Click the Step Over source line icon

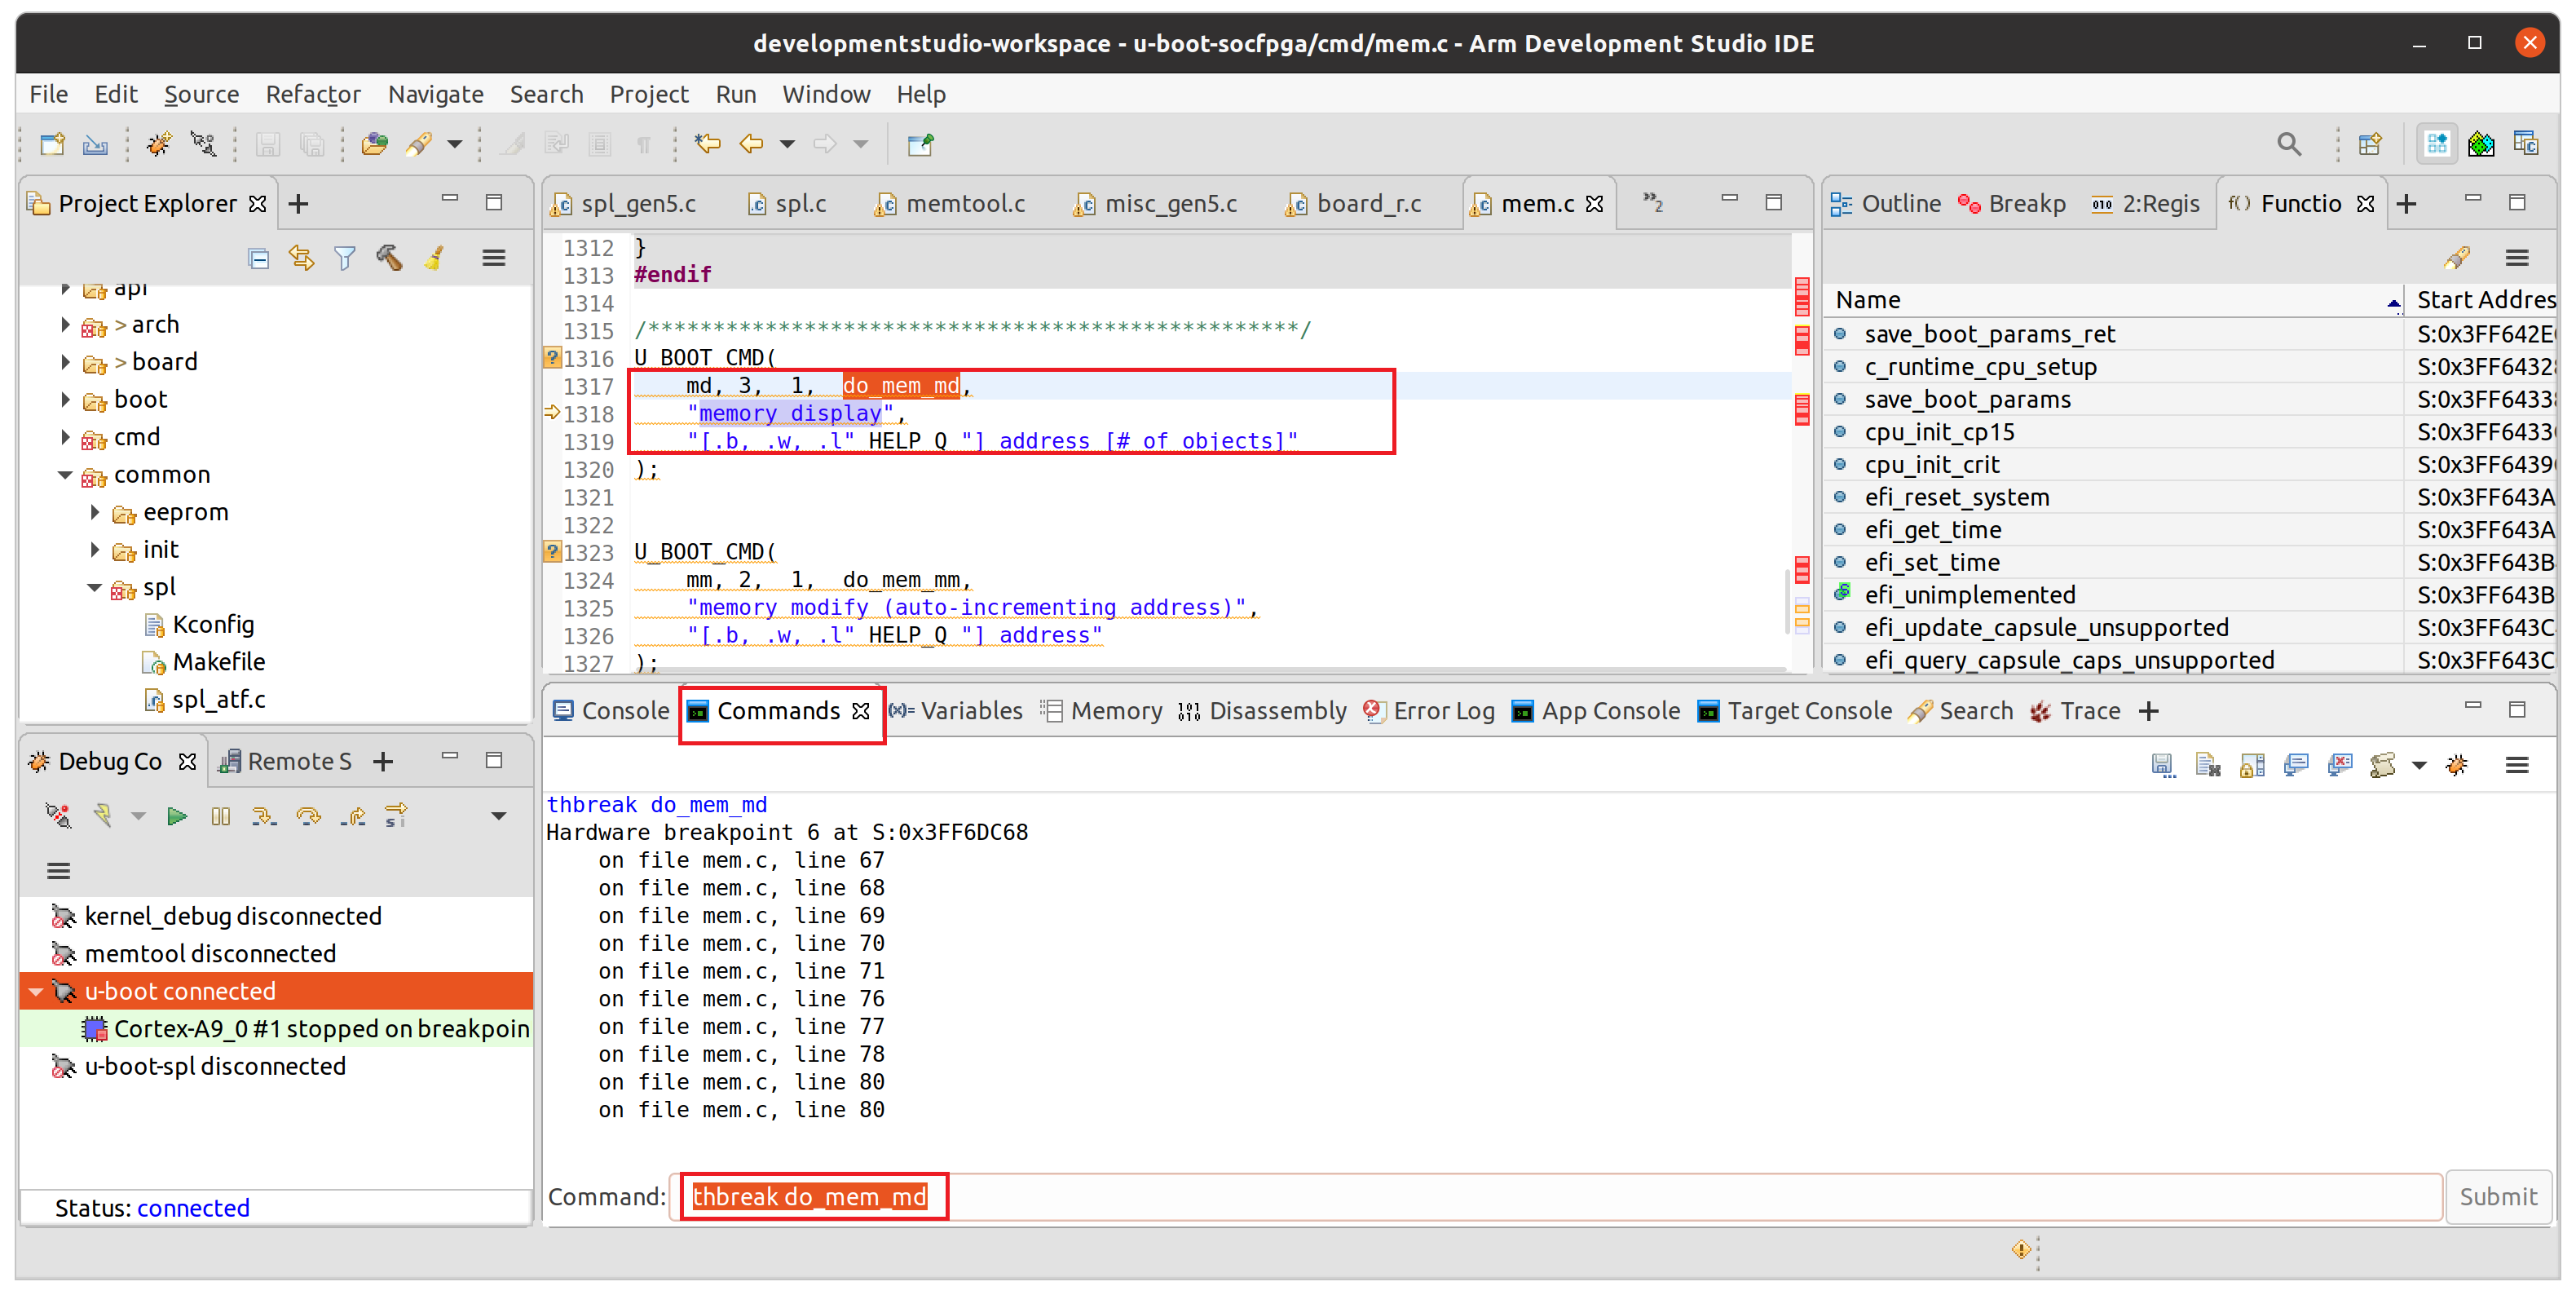click(308, 816)
